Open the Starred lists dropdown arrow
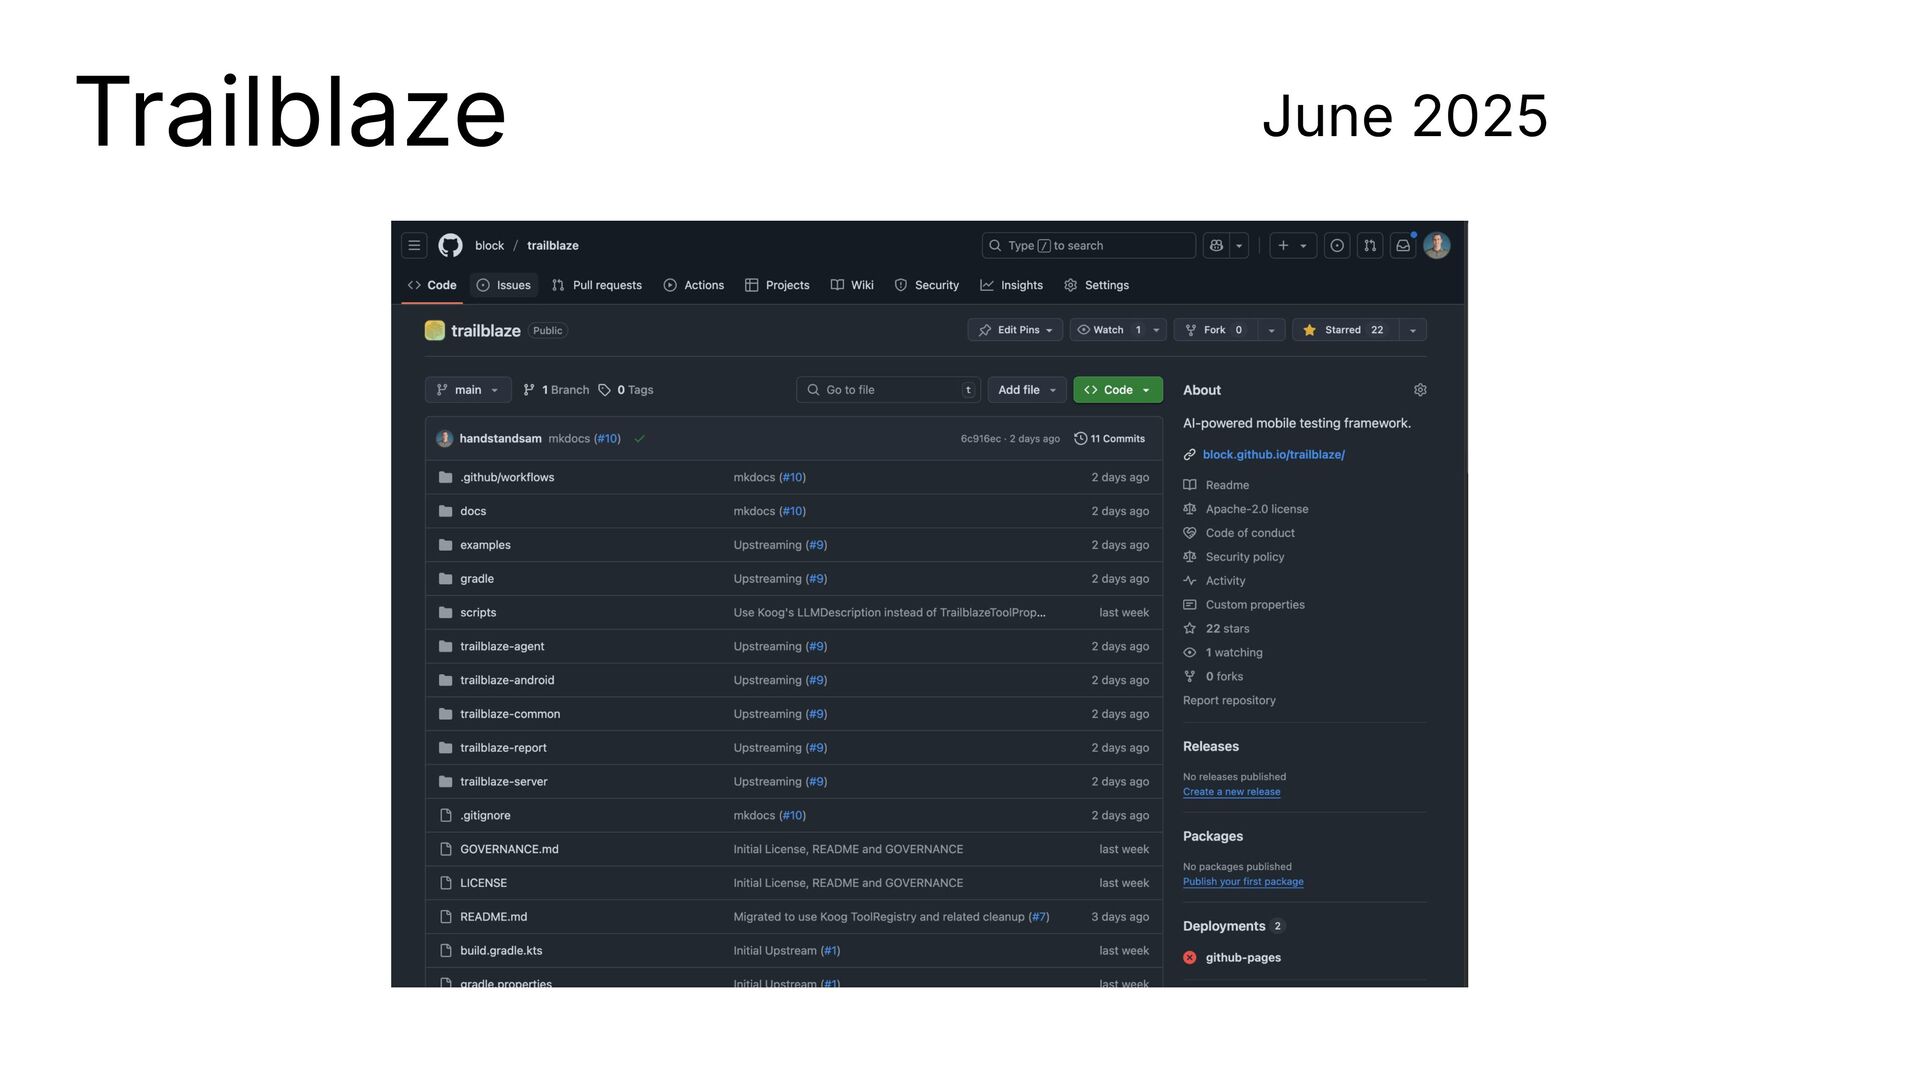 [1413, 330]
